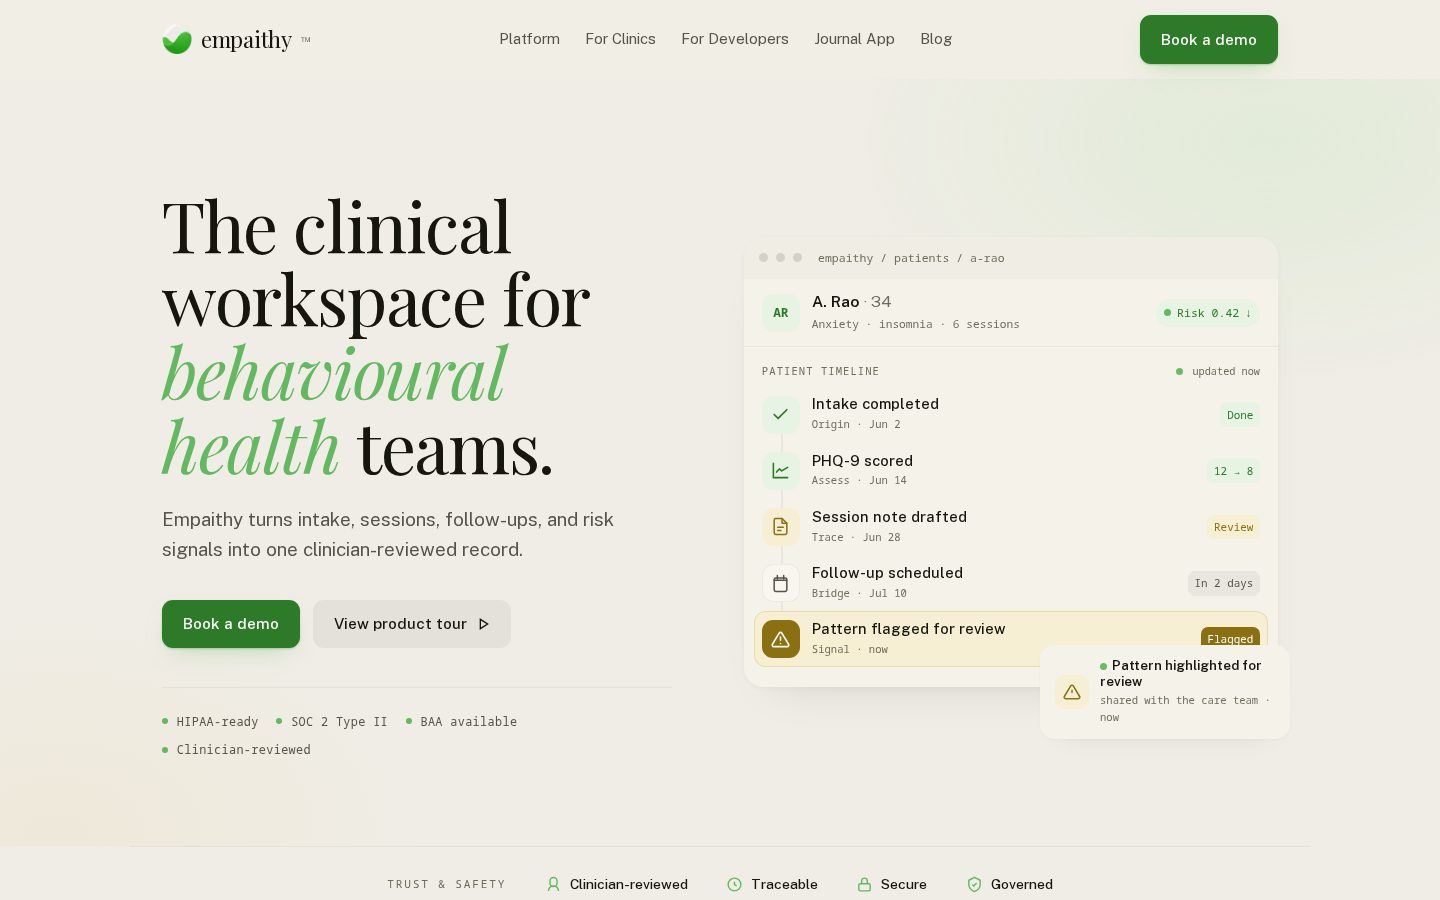Click the empaithy / patients / a-rao breadcrumb
This screenshot has height=900, width=1440.
(911, 258)
